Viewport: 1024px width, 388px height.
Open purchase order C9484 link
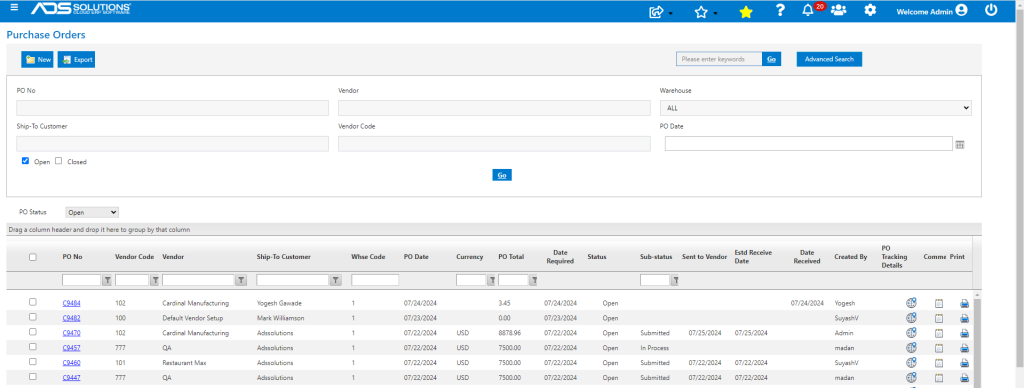pyautogui.click(x=71, y=303)
